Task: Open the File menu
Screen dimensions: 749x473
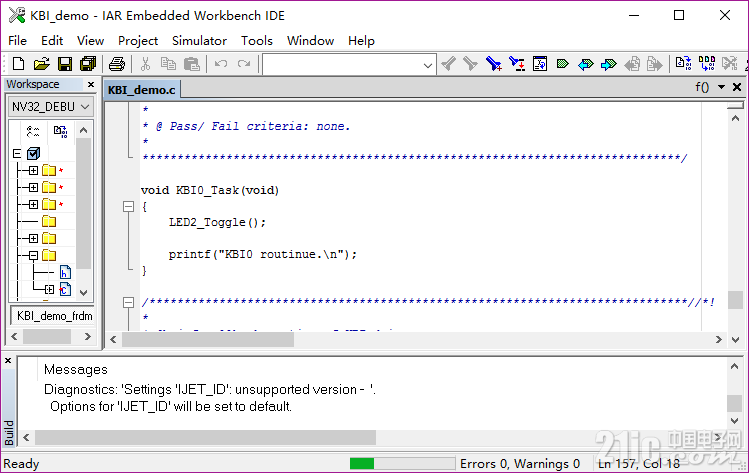Action: click(18, 41)
